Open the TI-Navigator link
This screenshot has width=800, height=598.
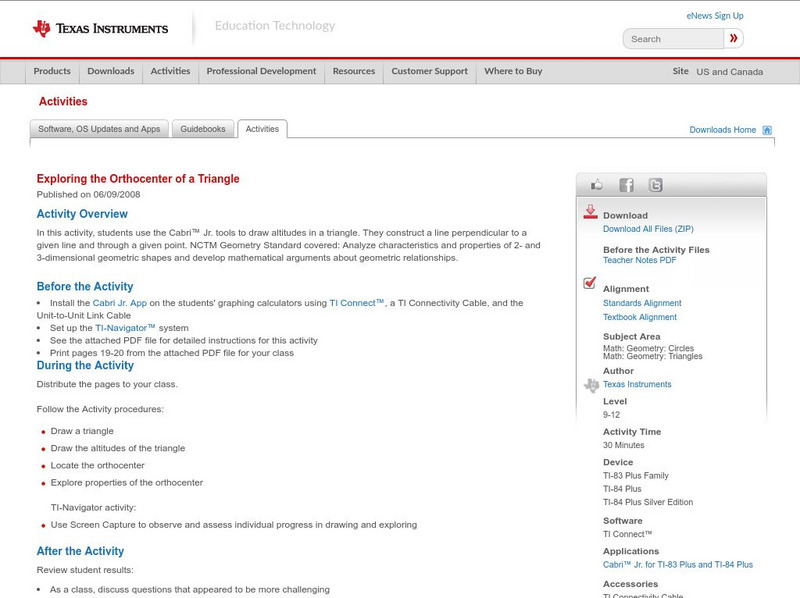coord(125,328)
